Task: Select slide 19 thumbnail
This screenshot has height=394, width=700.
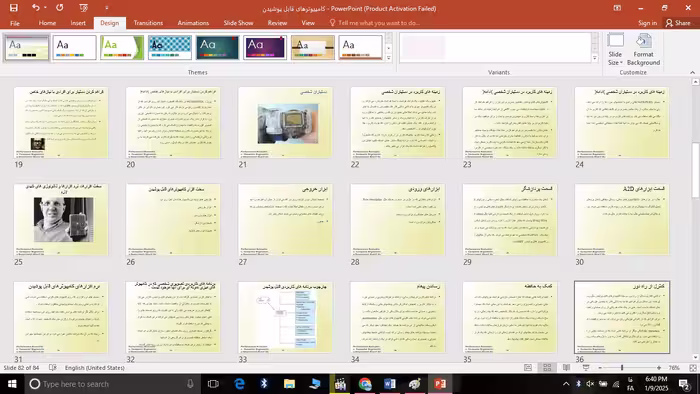Action: [x=61, y=123]
